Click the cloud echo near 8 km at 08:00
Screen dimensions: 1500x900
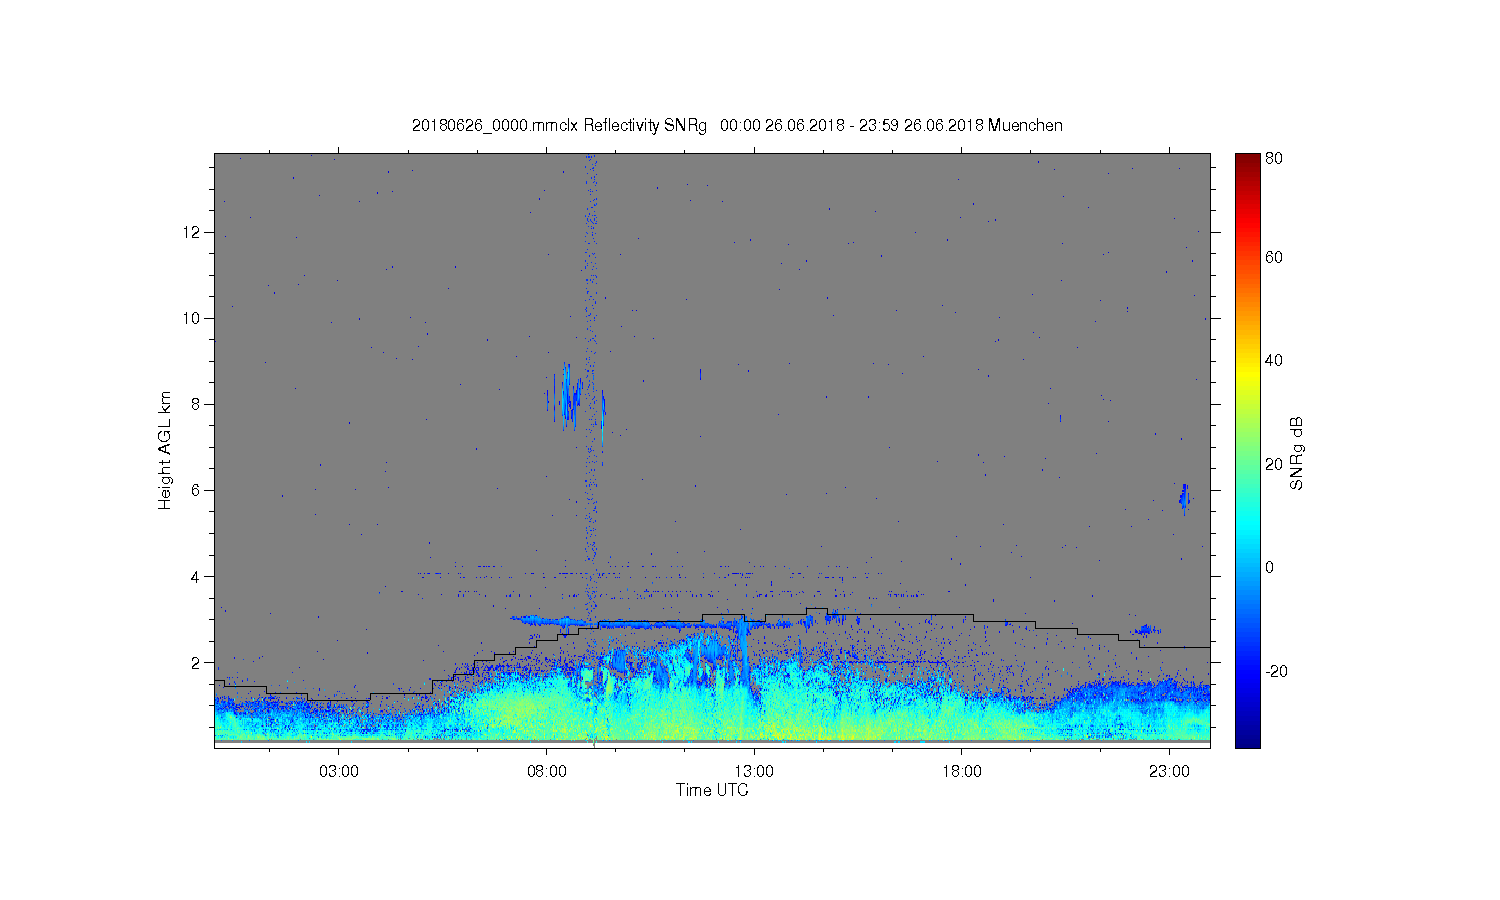[x=568, y=397]
